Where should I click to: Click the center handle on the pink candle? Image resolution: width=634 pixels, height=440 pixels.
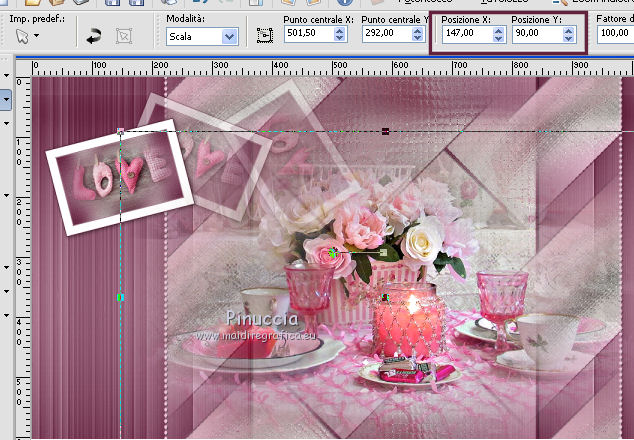[385, 298]
